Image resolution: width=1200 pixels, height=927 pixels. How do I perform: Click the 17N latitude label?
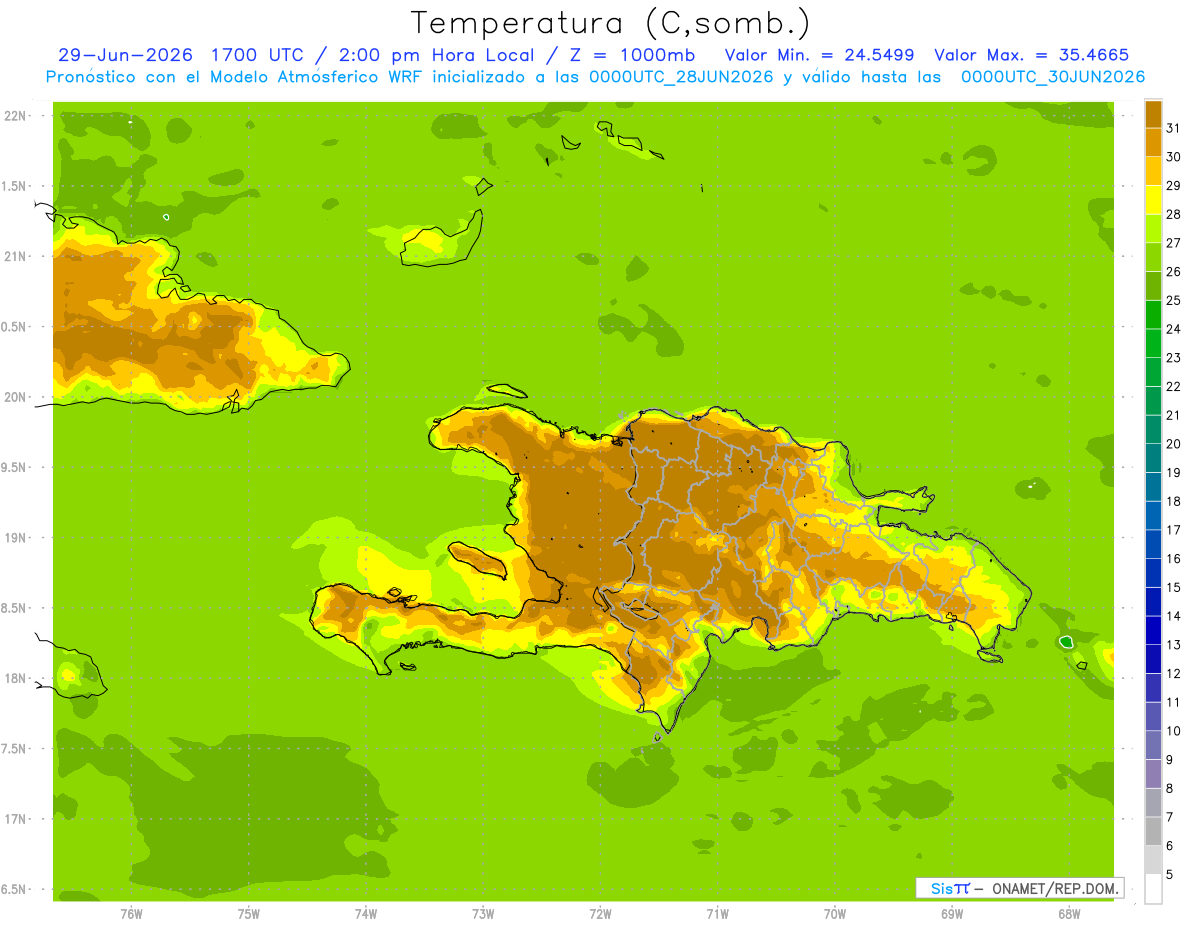[15, 819]
